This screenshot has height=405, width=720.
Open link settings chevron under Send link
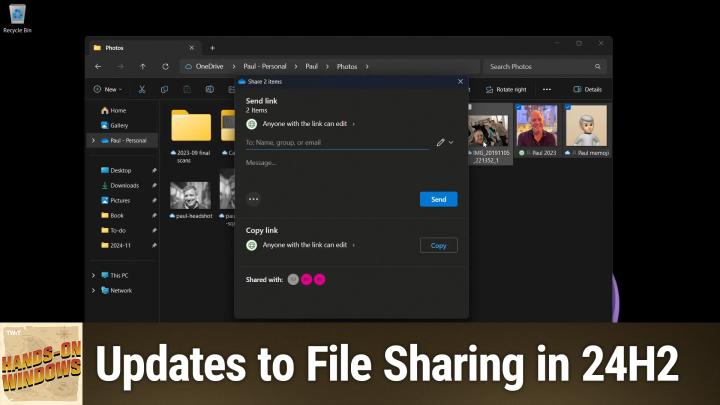coord(354,124)
